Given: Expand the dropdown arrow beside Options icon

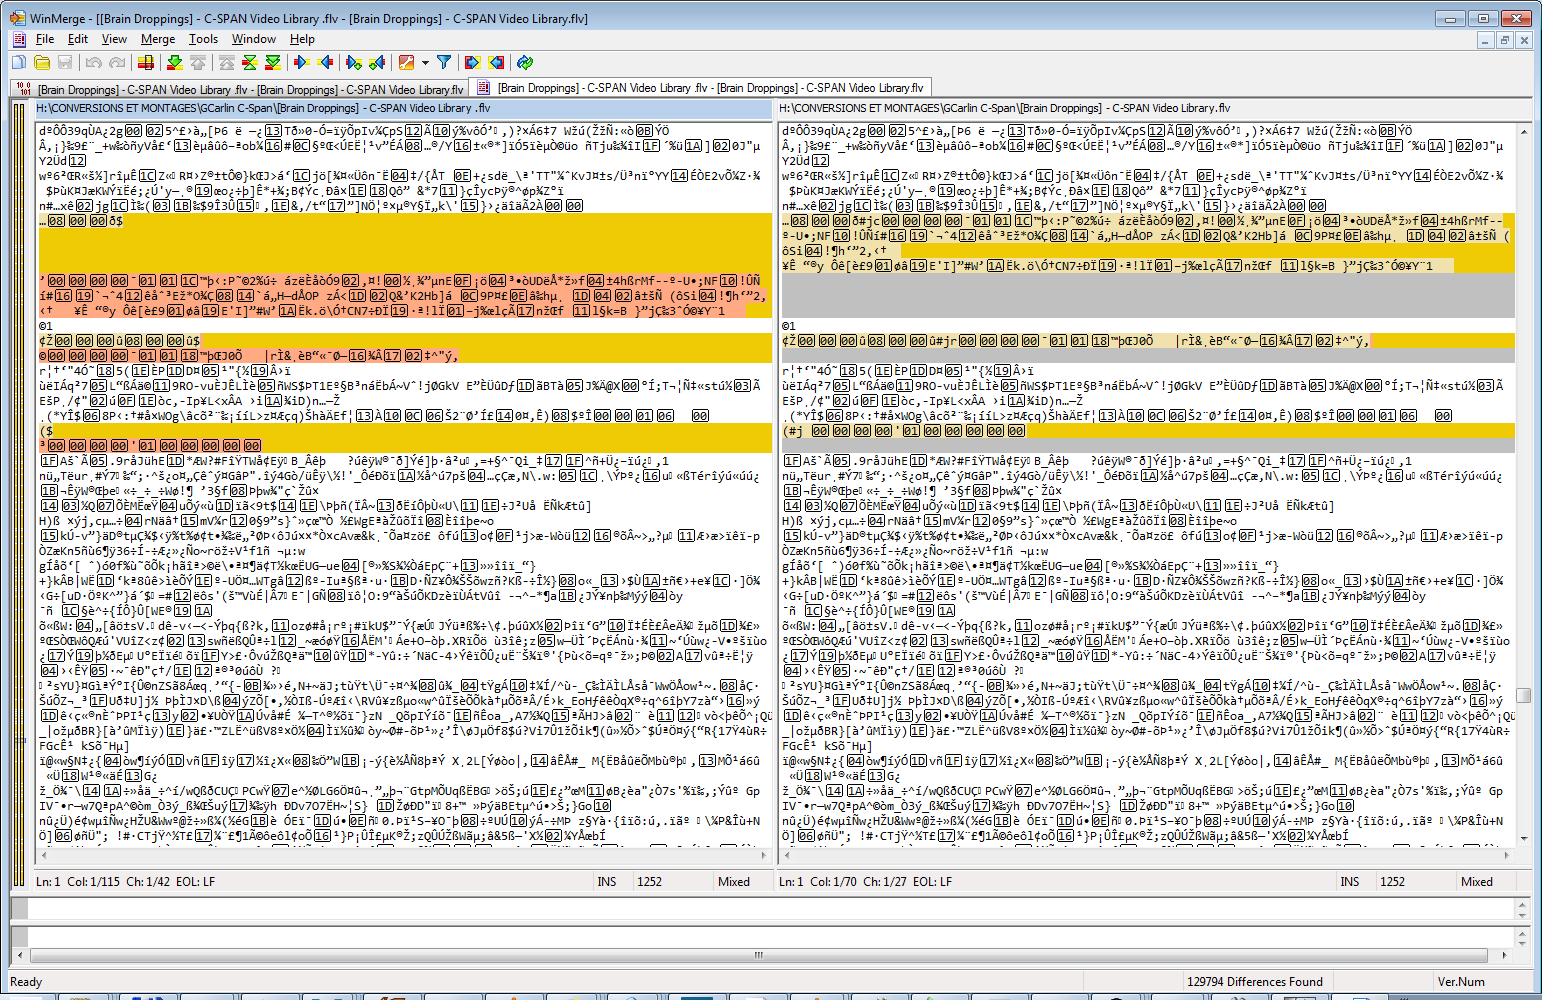Looking at the screenshot, I should coord(425,63).
